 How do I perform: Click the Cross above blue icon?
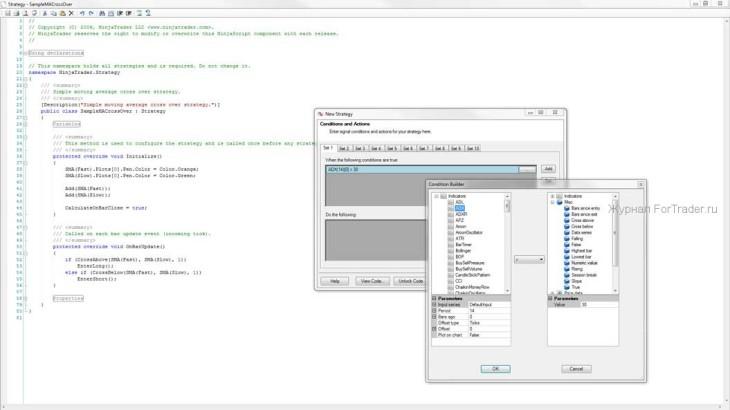(567, 221)
